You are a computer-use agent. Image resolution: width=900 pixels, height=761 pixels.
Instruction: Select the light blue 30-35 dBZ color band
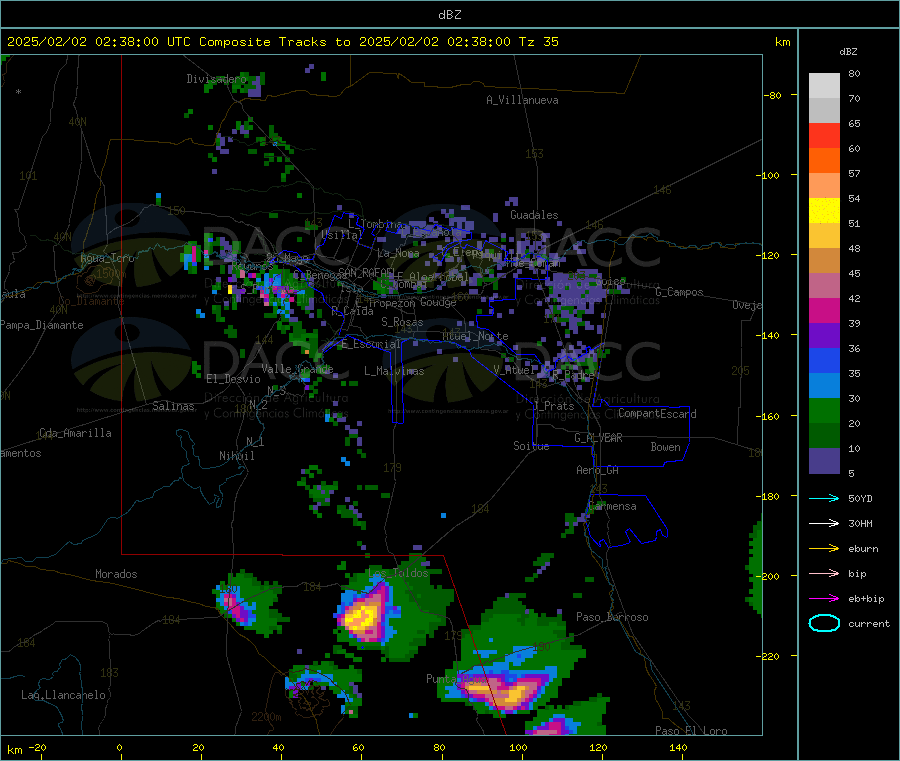(824, 386)
